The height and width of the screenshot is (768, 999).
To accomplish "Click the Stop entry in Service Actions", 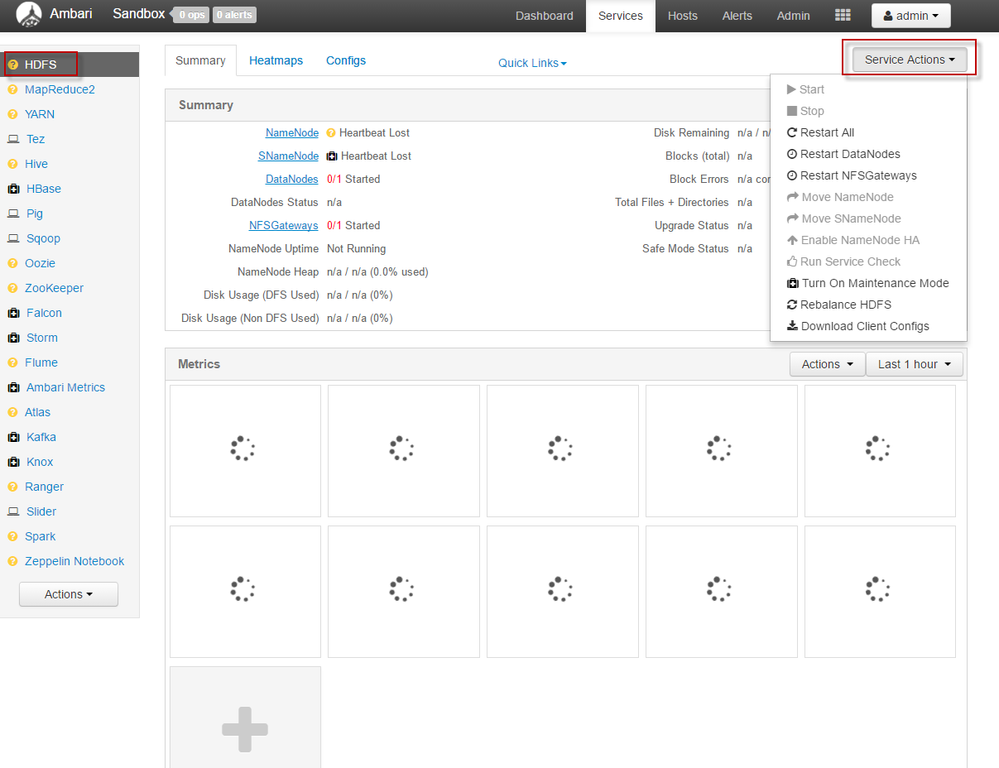I will tap(806, 111).
